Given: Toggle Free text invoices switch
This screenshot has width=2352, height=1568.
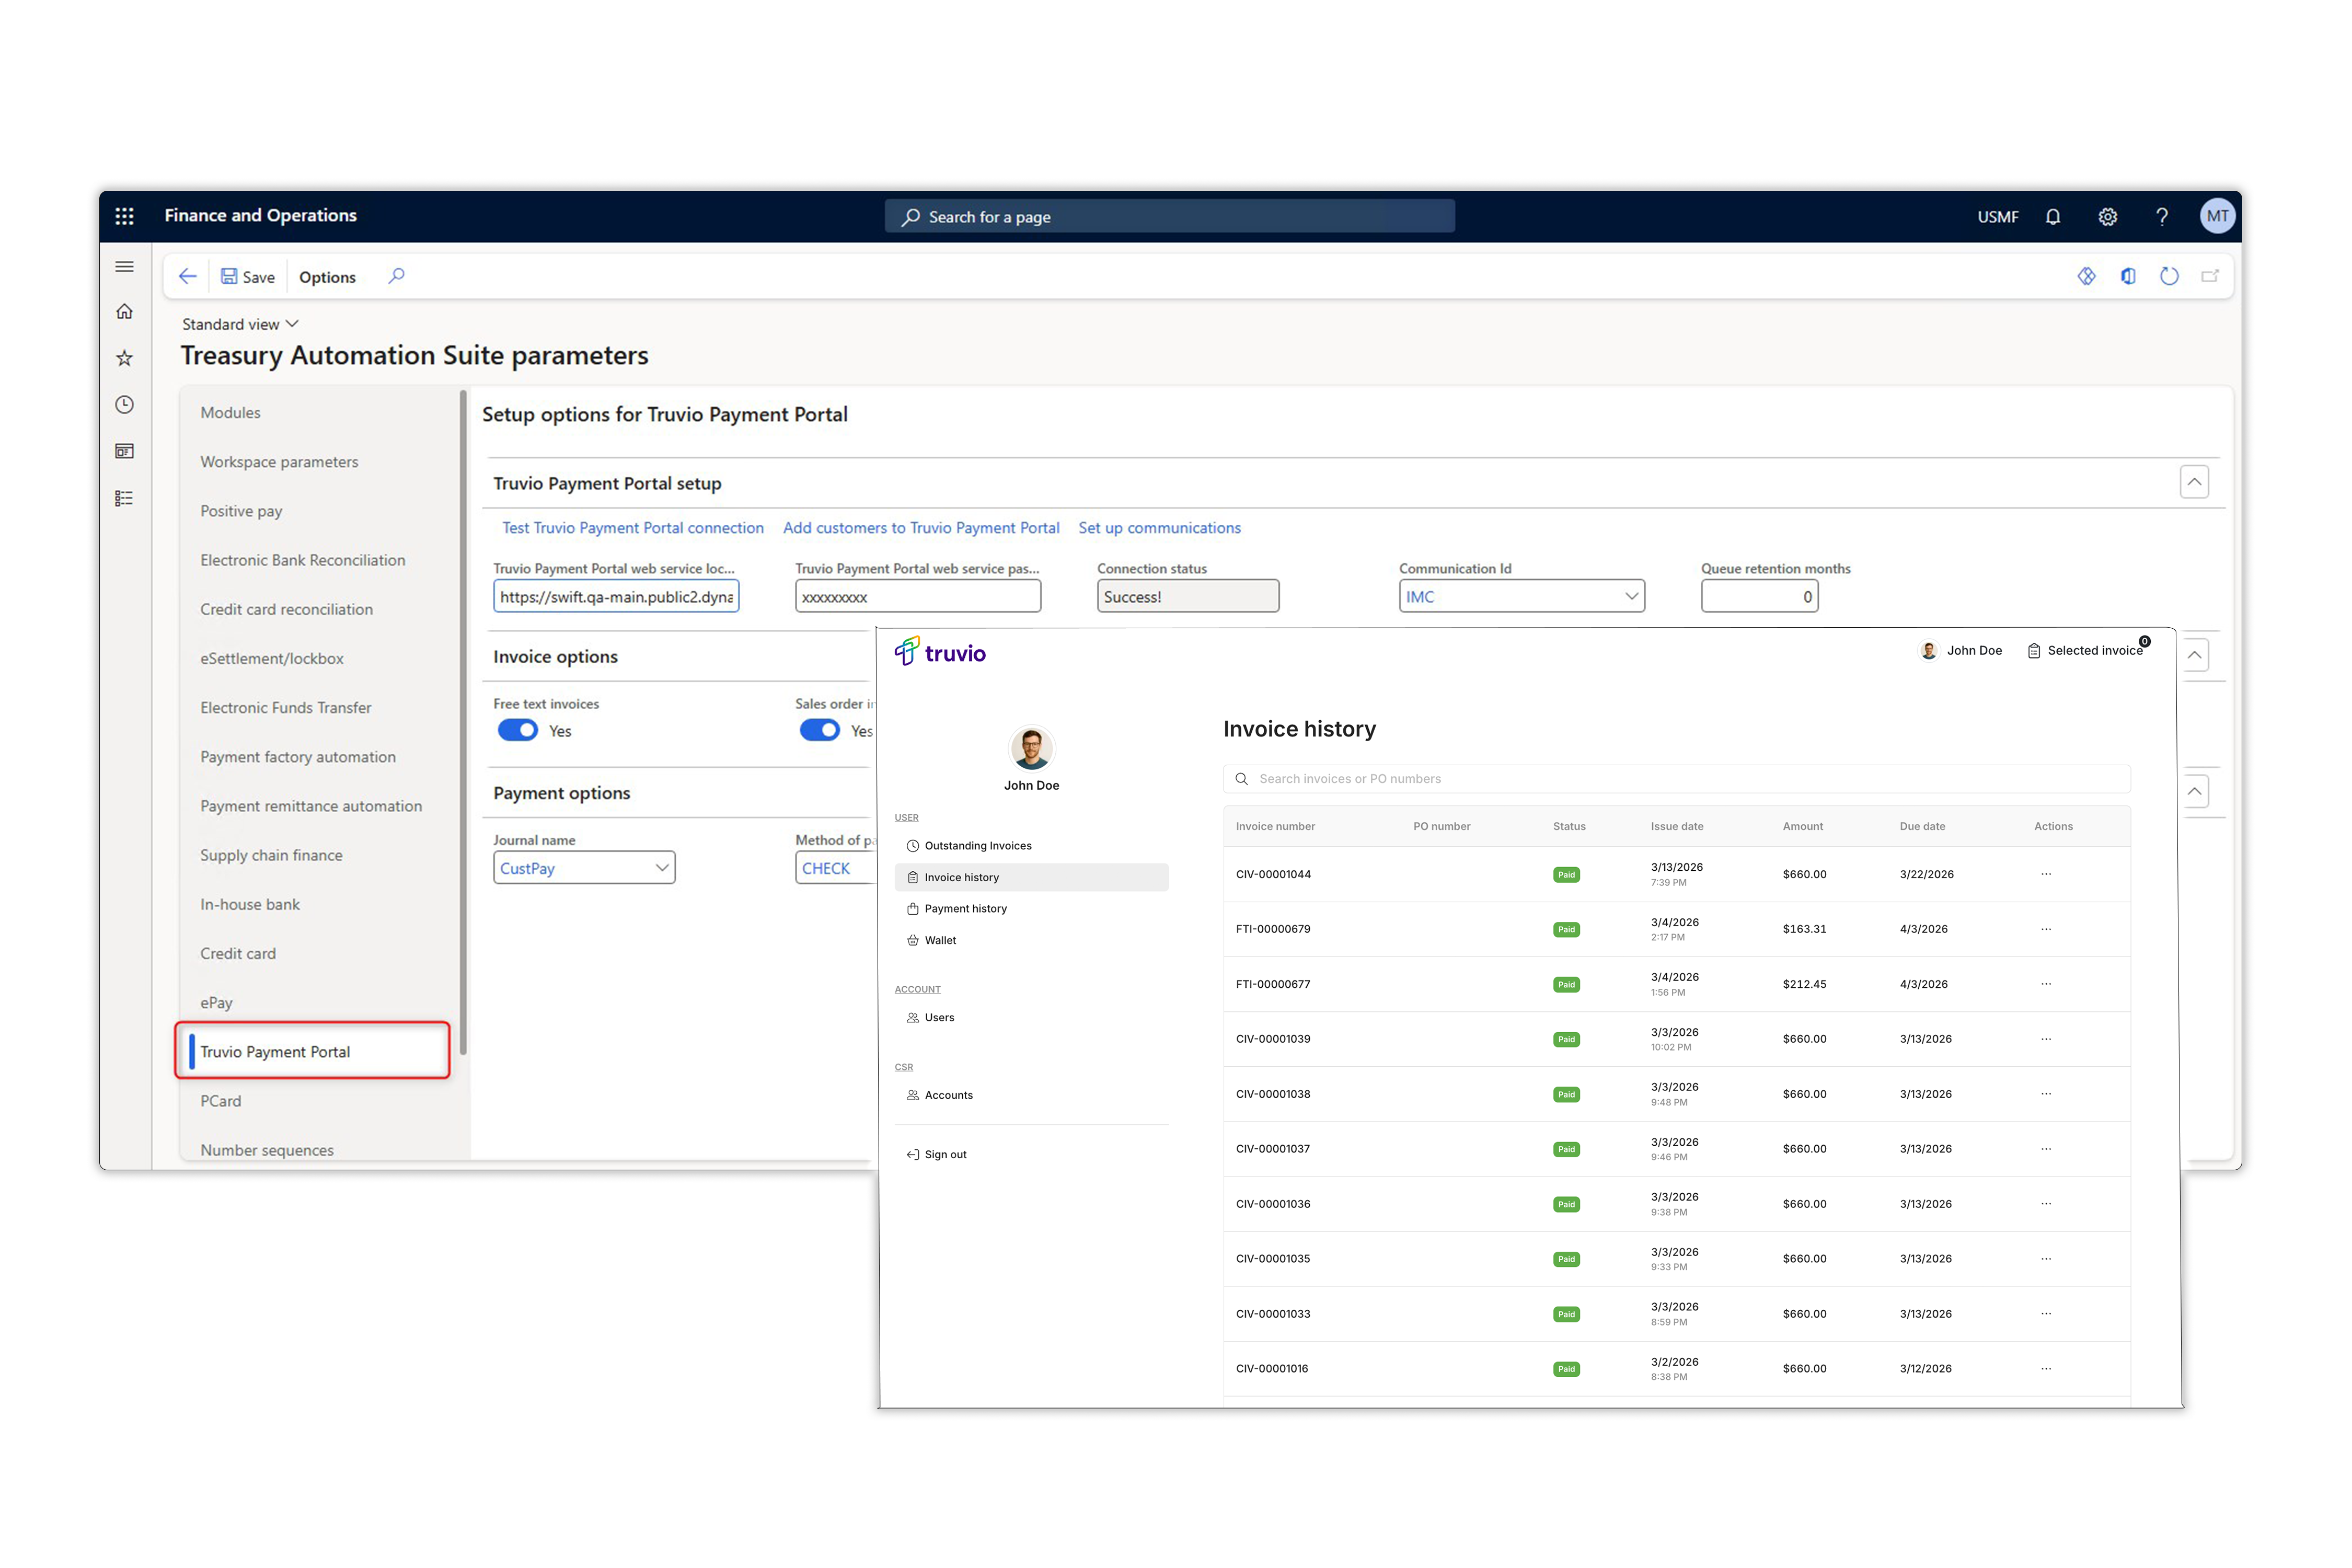Looking at the screenshot, I should tap(518, 730).
